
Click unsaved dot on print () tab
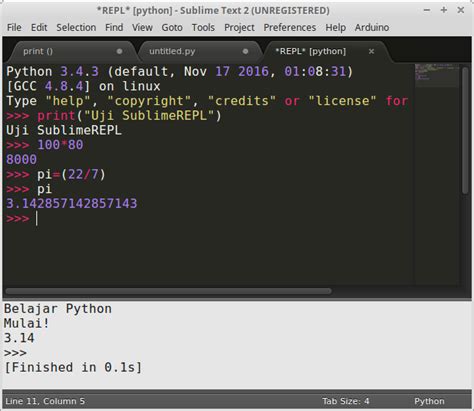point(119,51)
